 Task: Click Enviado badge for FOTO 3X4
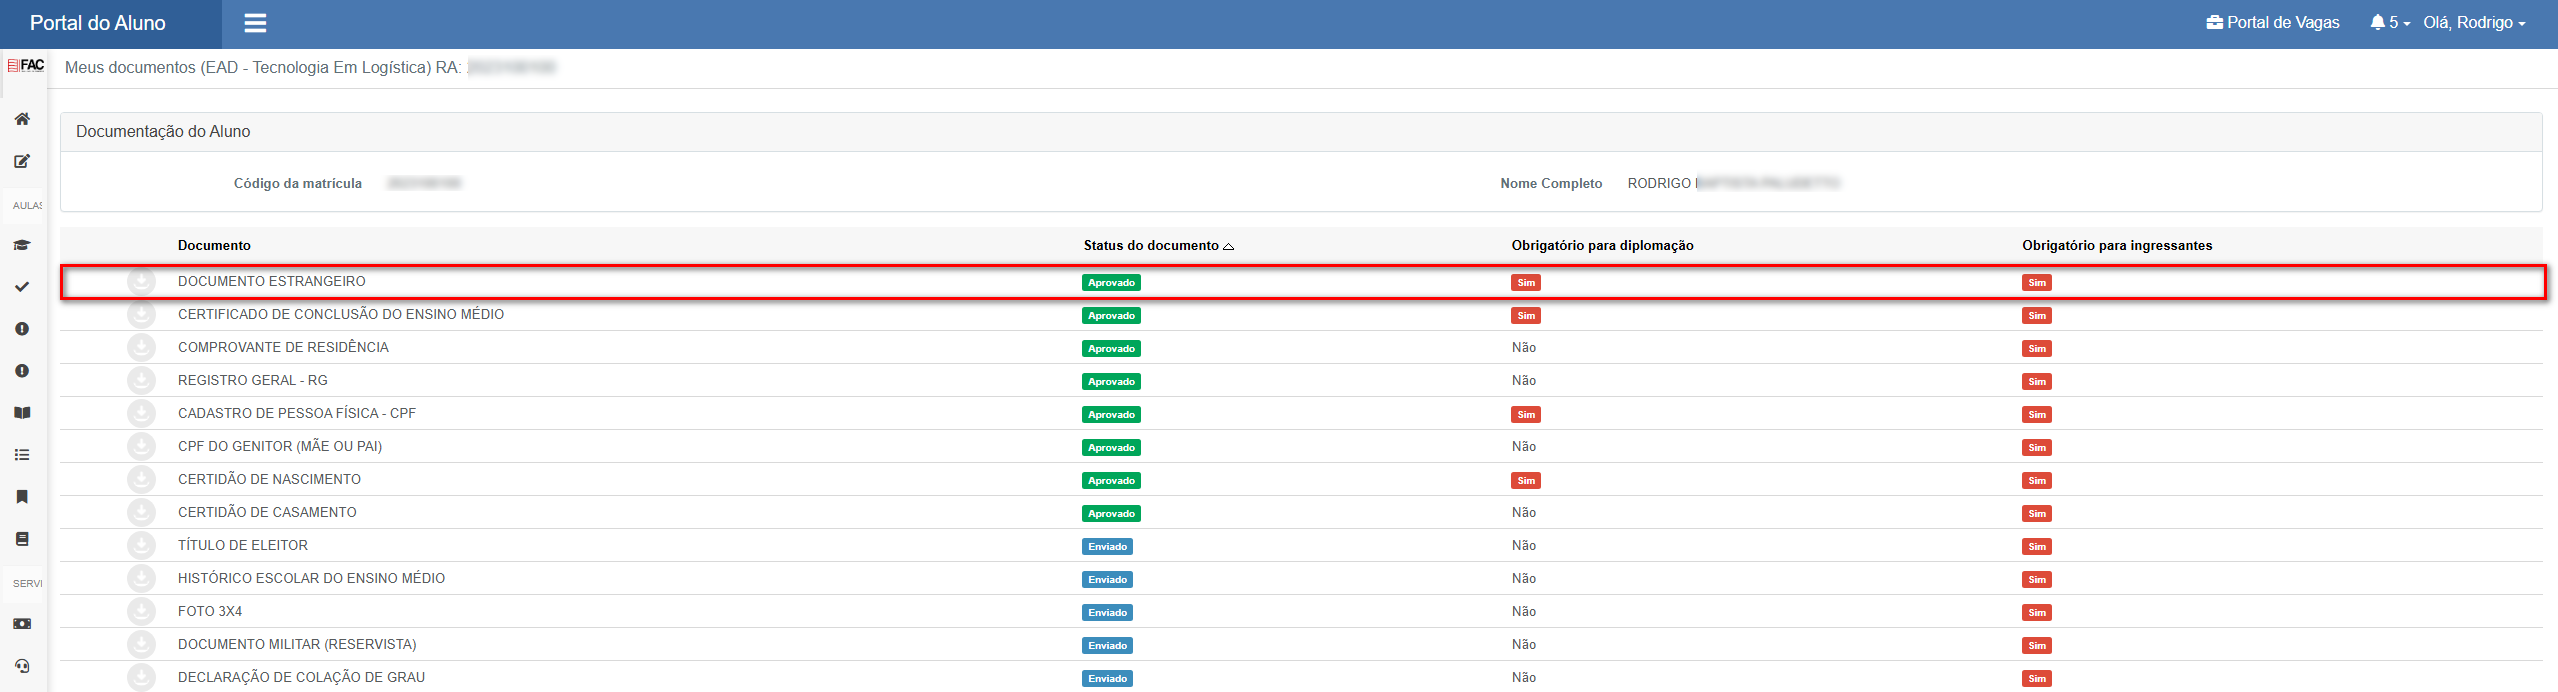coord(1107,613)
